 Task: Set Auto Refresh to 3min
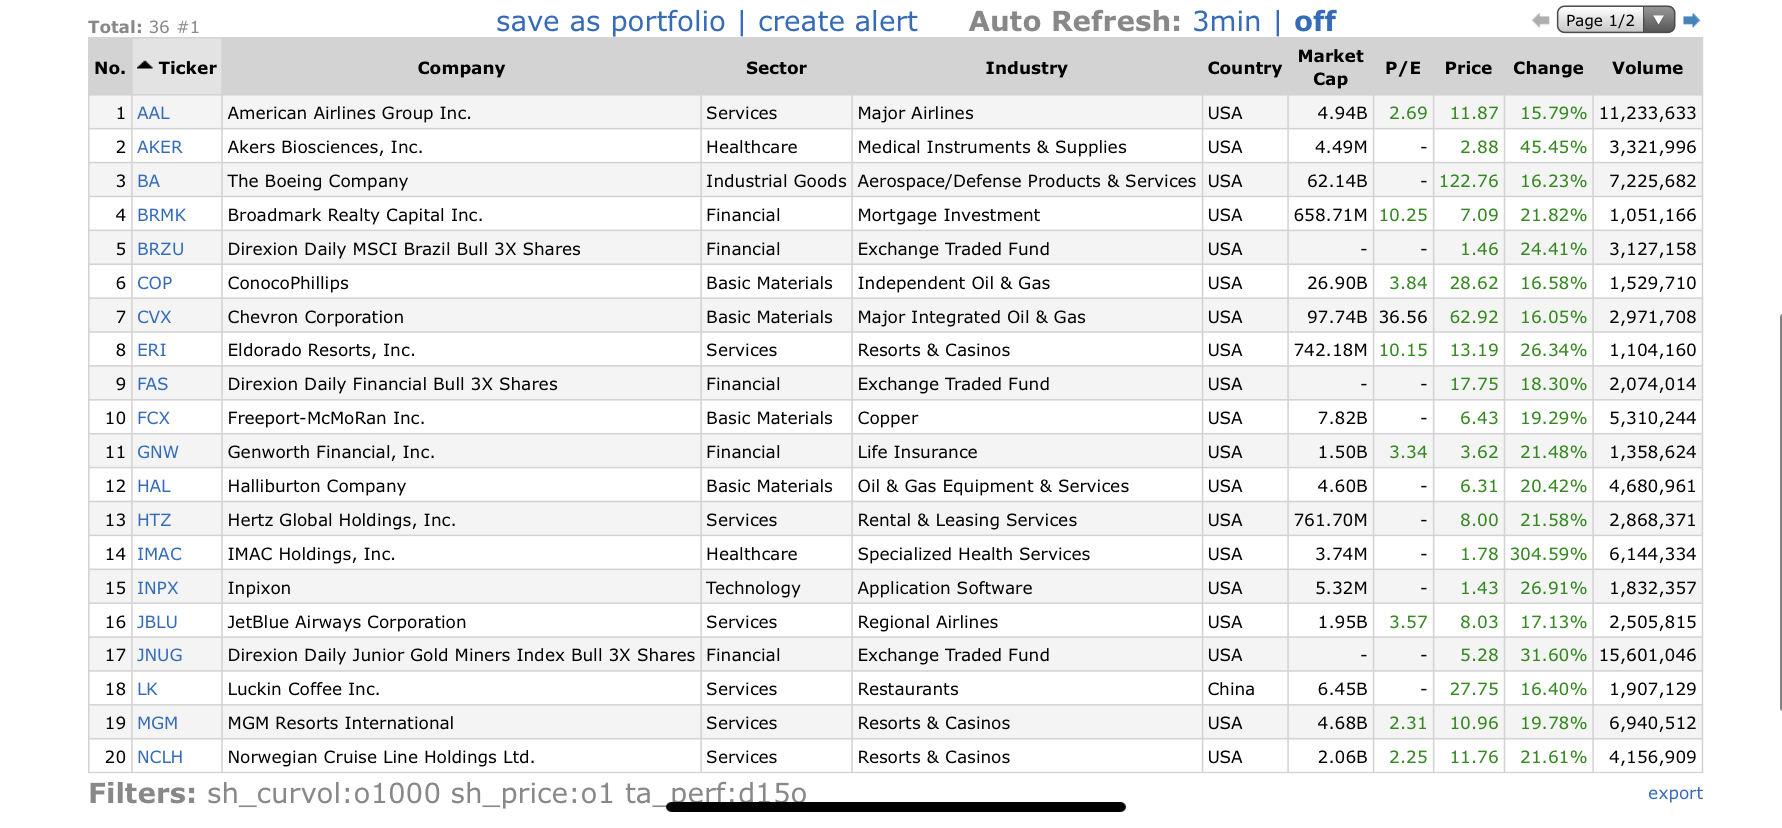[x=1227, y=22]
